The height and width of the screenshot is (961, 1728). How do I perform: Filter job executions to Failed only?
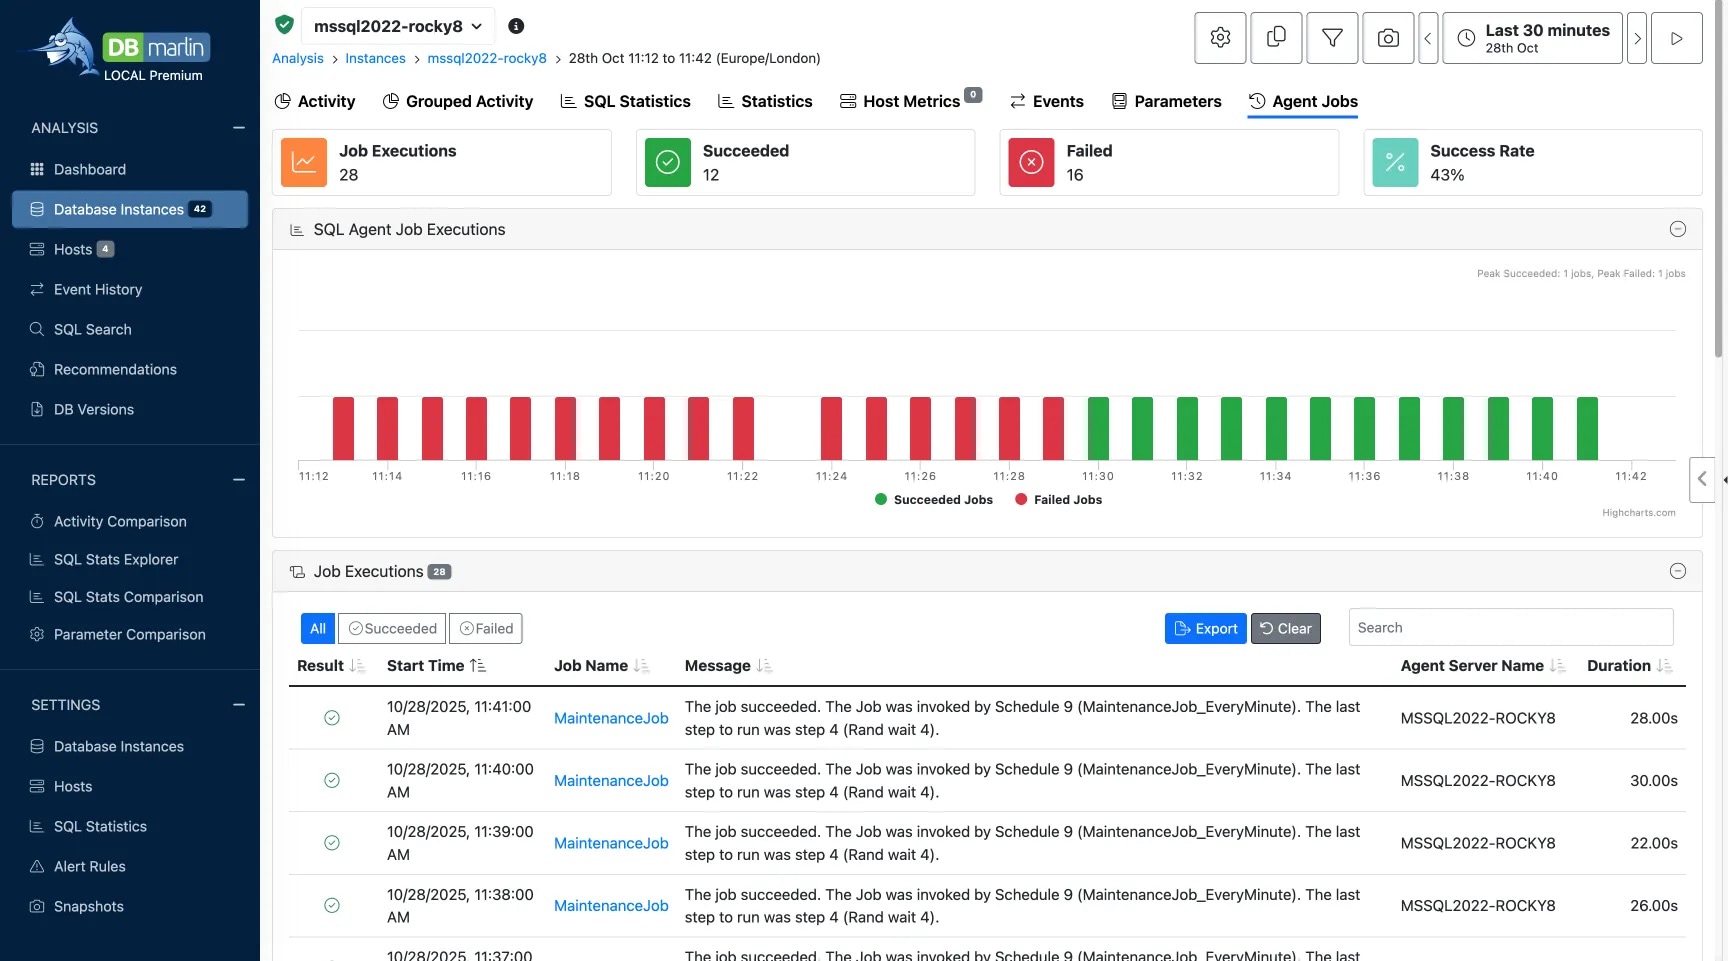click(x=486, y=628)
